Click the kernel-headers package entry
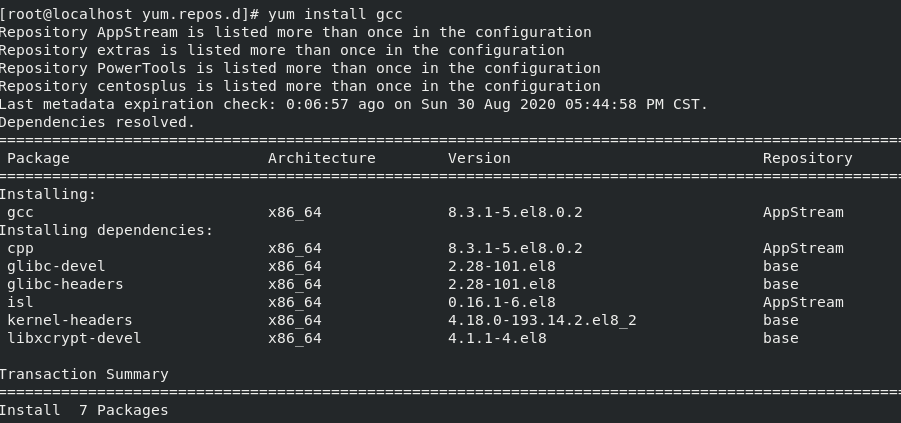The height and width of the screenshot is (423, 901). (x=69, y=320)
